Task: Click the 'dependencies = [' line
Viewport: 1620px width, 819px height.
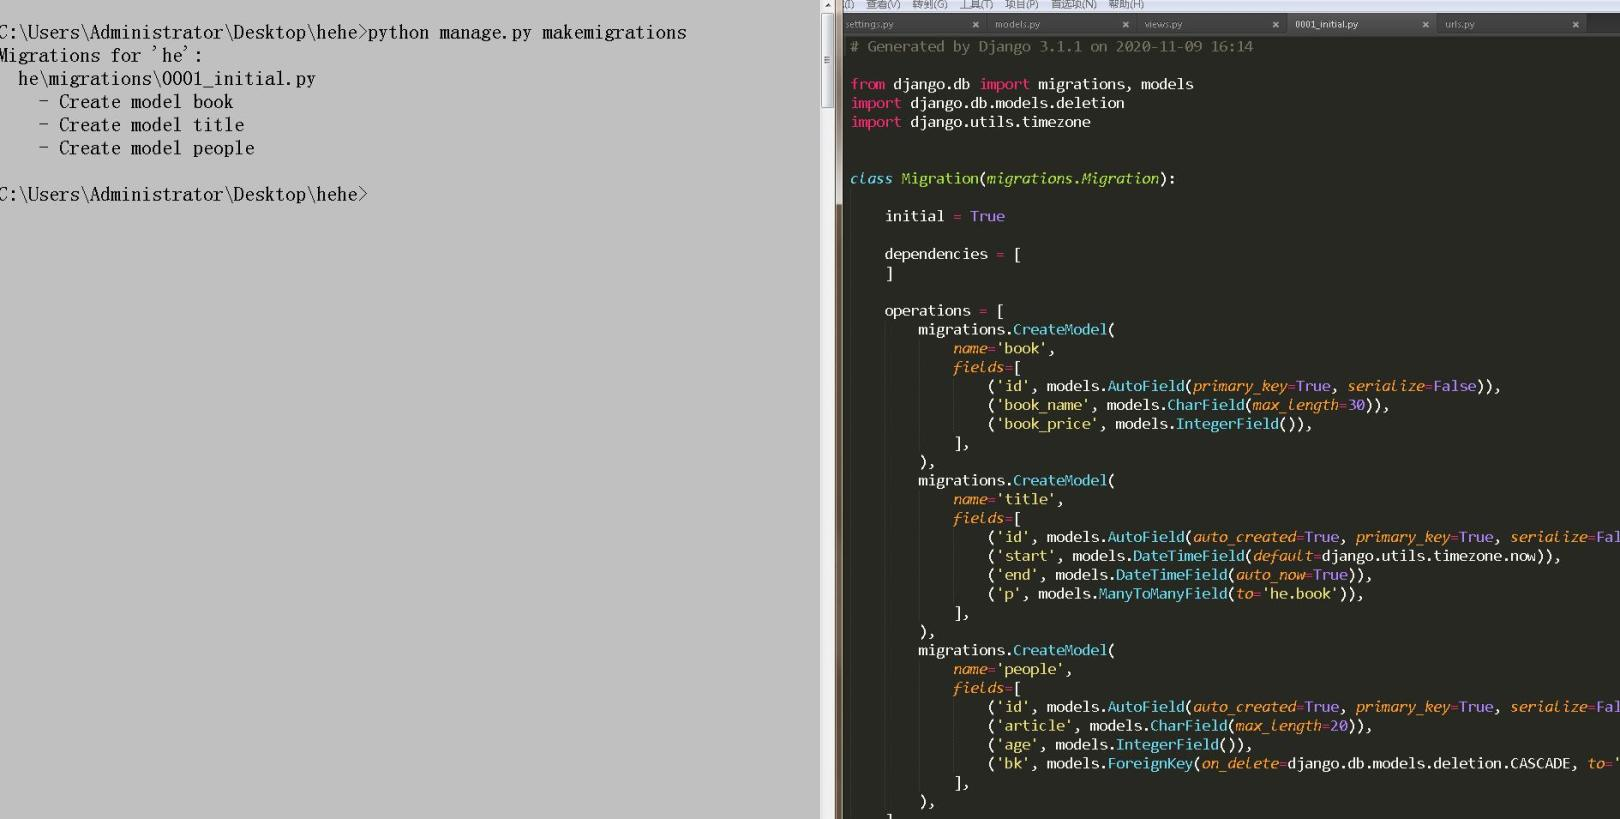Action: (x=953, y=254)
